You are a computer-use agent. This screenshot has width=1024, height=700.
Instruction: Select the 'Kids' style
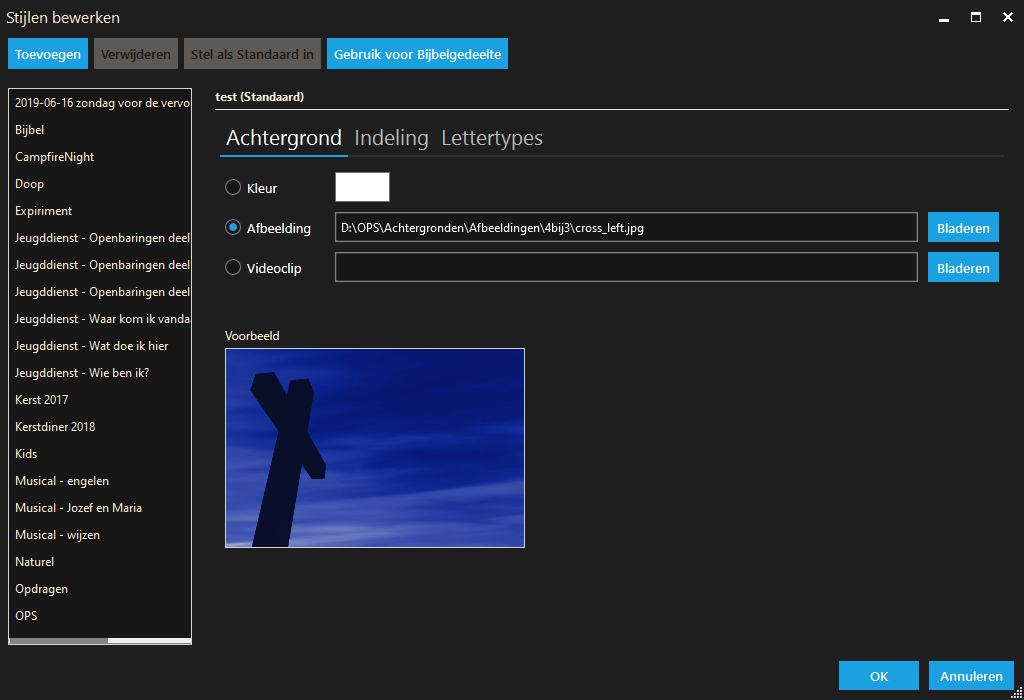[100, 453]
